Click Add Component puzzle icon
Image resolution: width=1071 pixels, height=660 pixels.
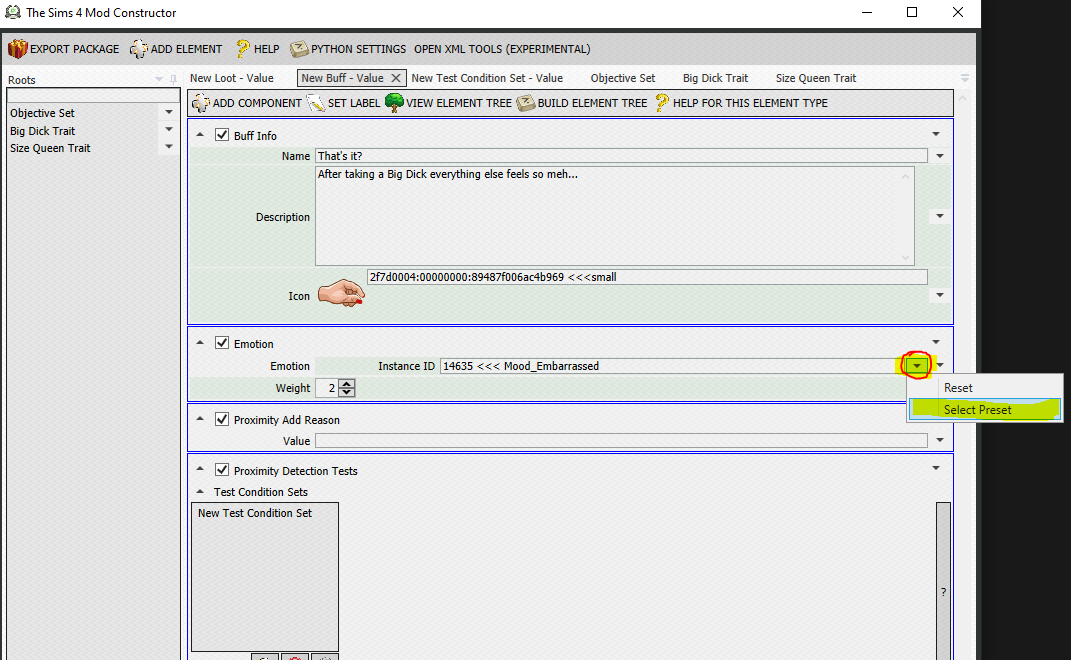201,103
